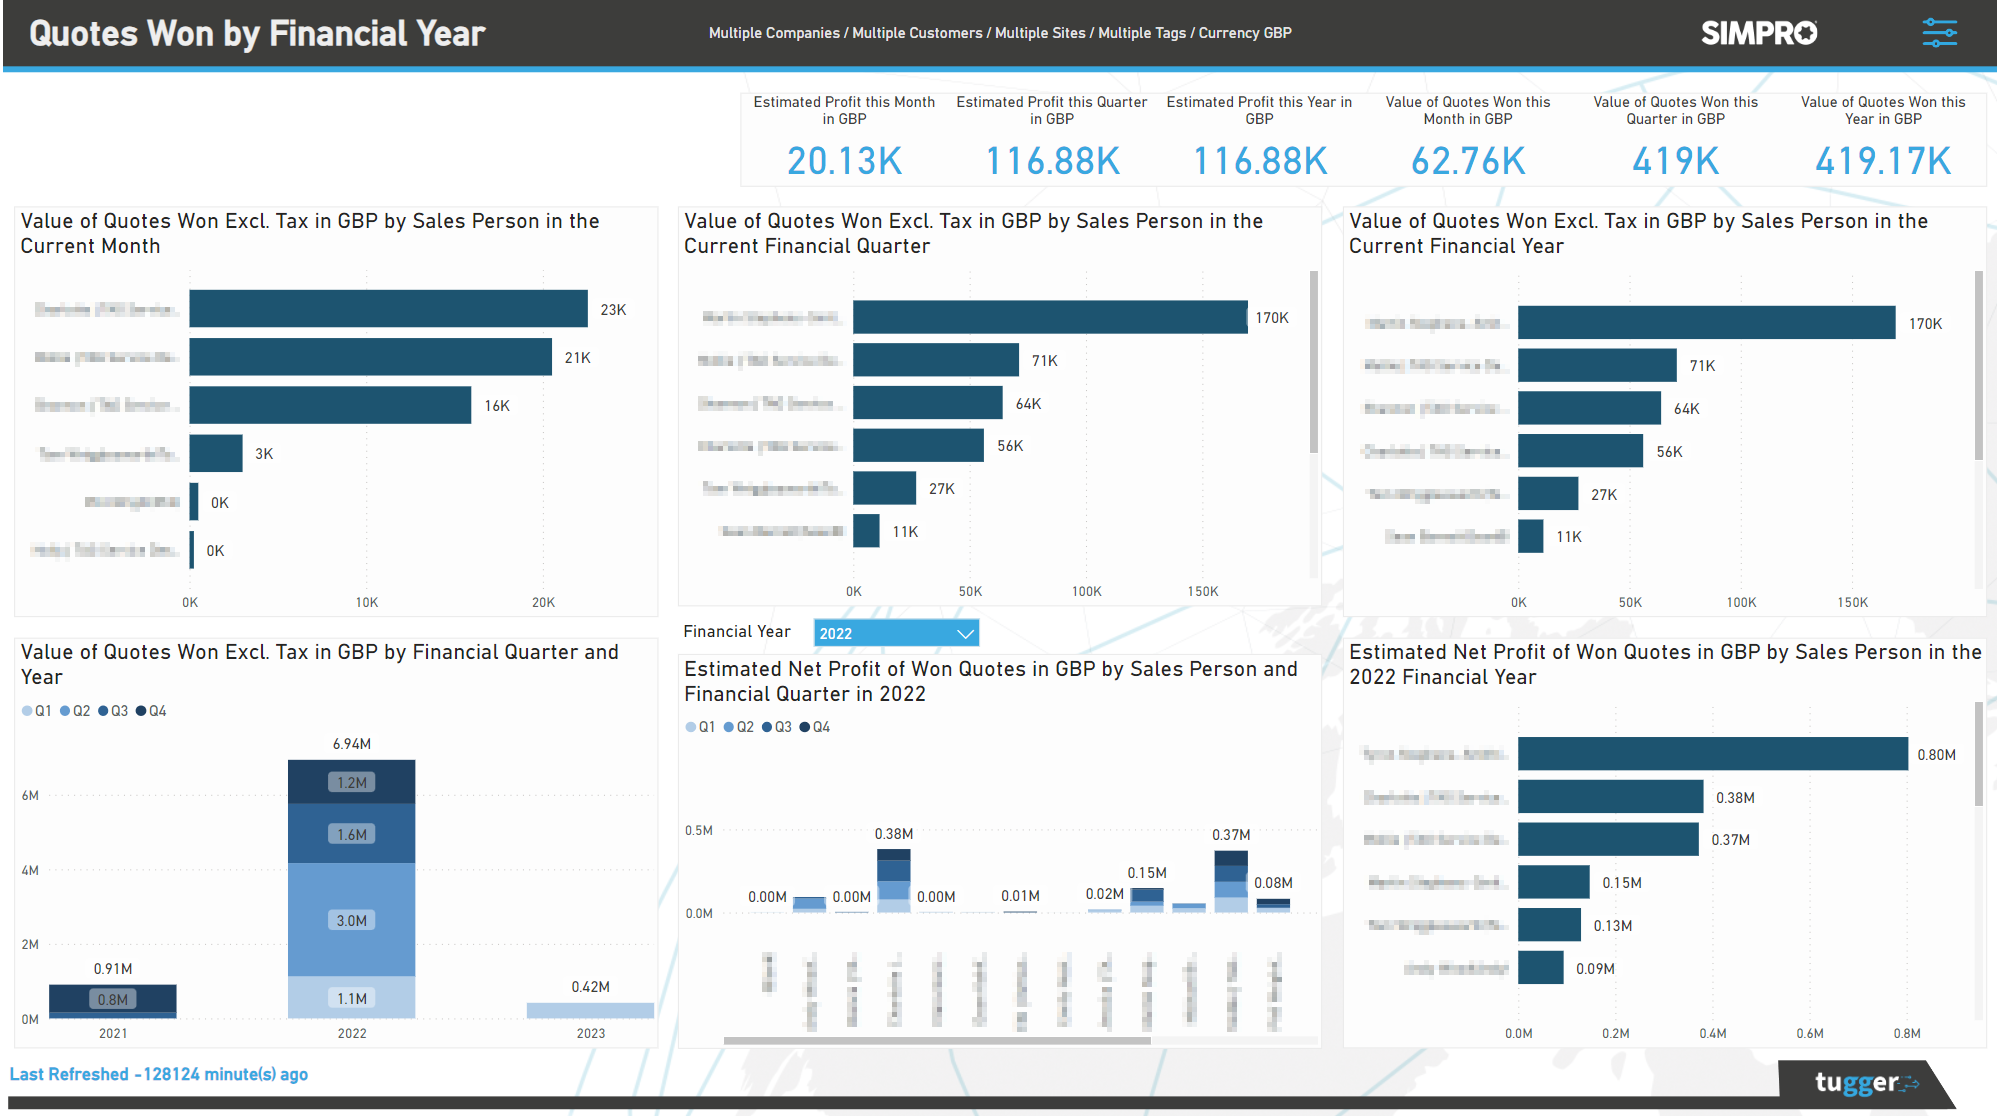This screenshot has height=1116, width=1997.
Task: Collapse the Financial Year selector via its chevron
Action: (x=963, y=632)
